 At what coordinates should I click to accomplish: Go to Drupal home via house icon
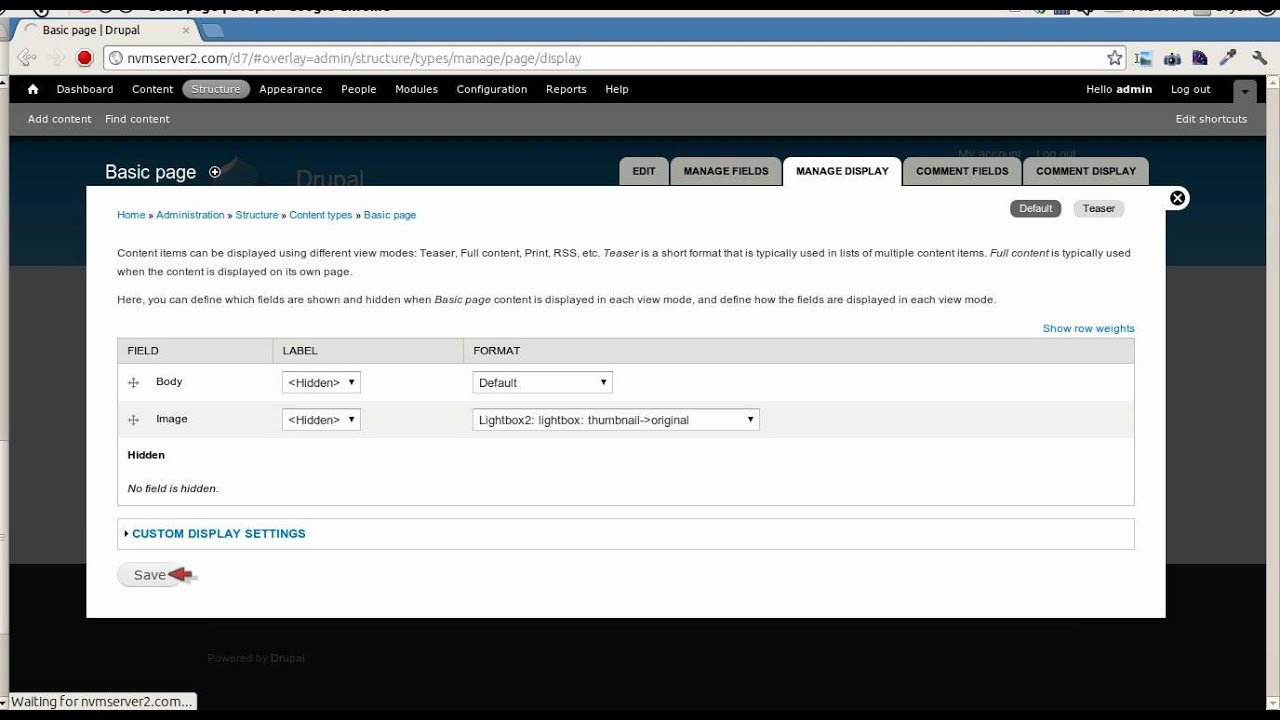tap(33, 89)
